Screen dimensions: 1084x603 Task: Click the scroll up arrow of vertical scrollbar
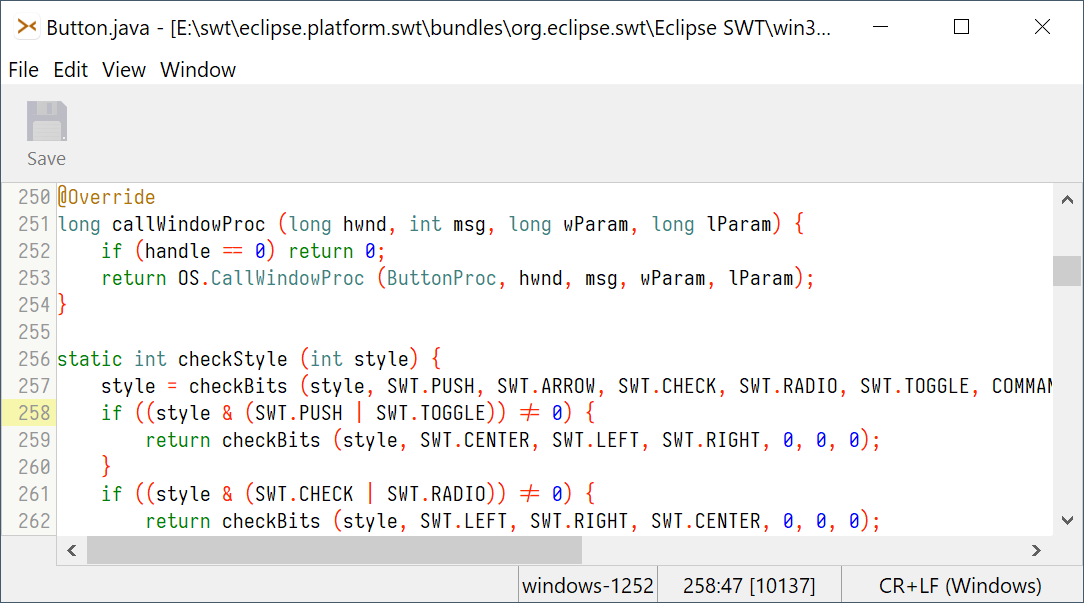pos(1067,198)
